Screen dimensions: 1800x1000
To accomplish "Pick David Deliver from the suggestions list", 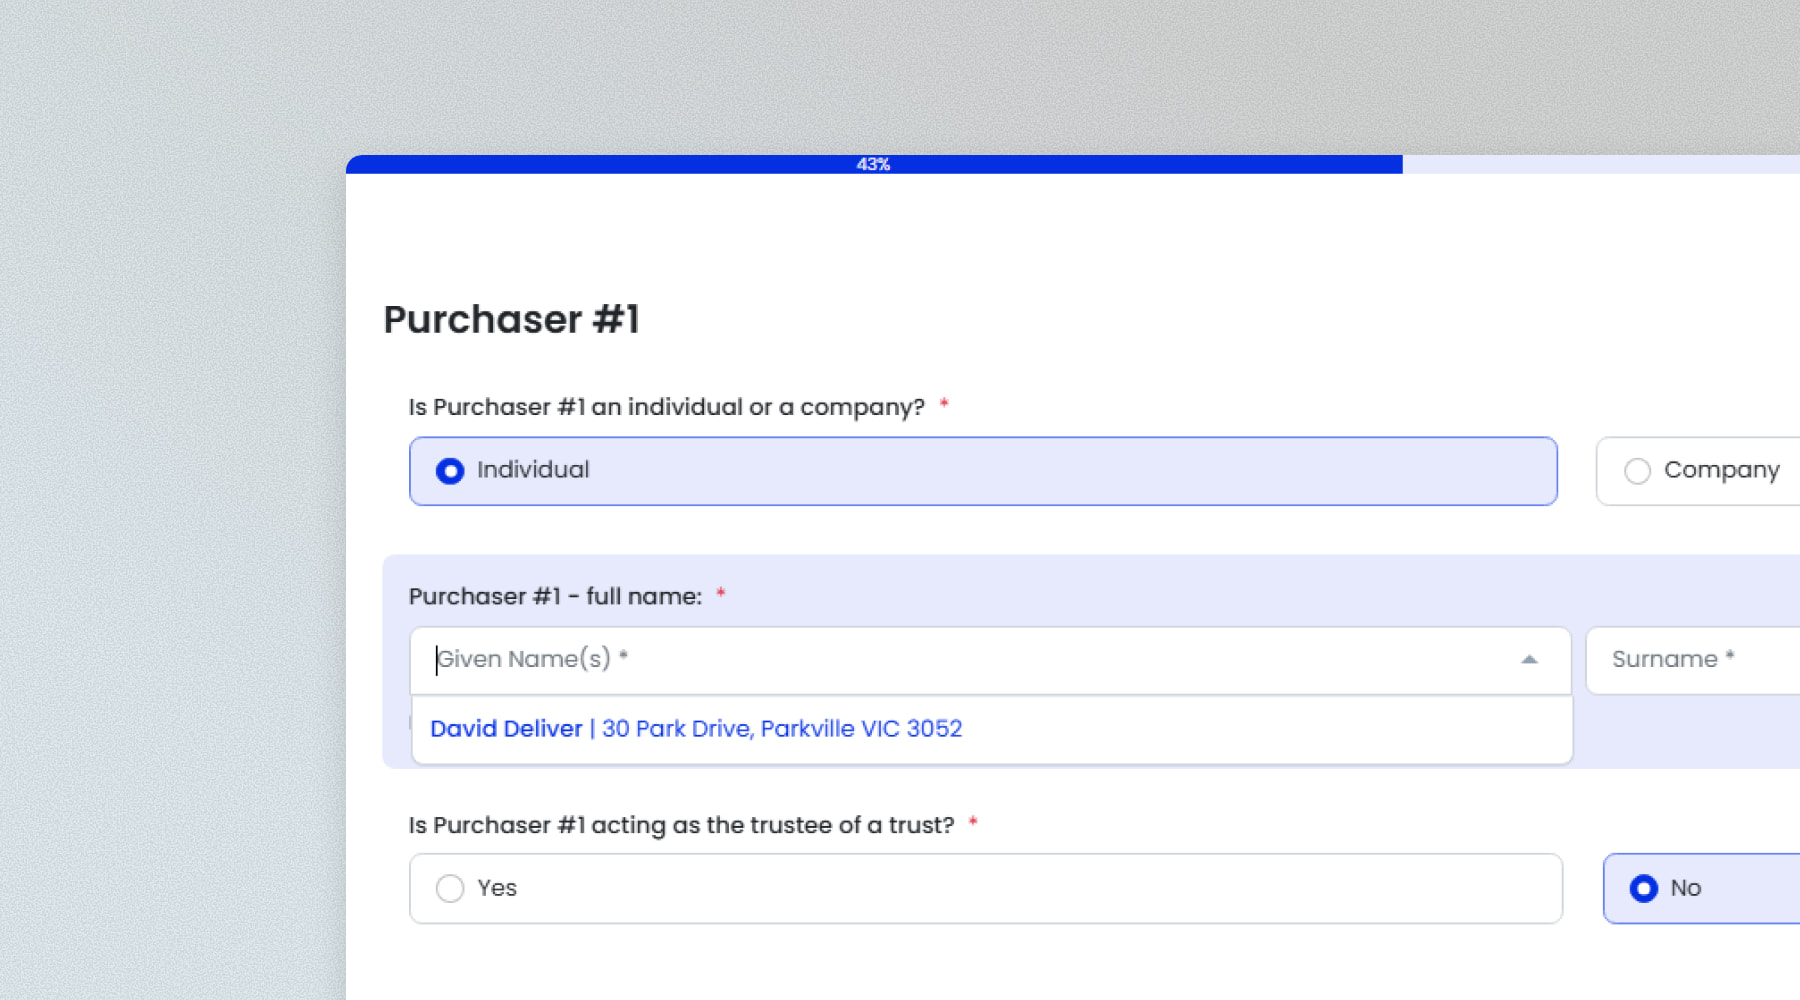I will click(506, 729).
